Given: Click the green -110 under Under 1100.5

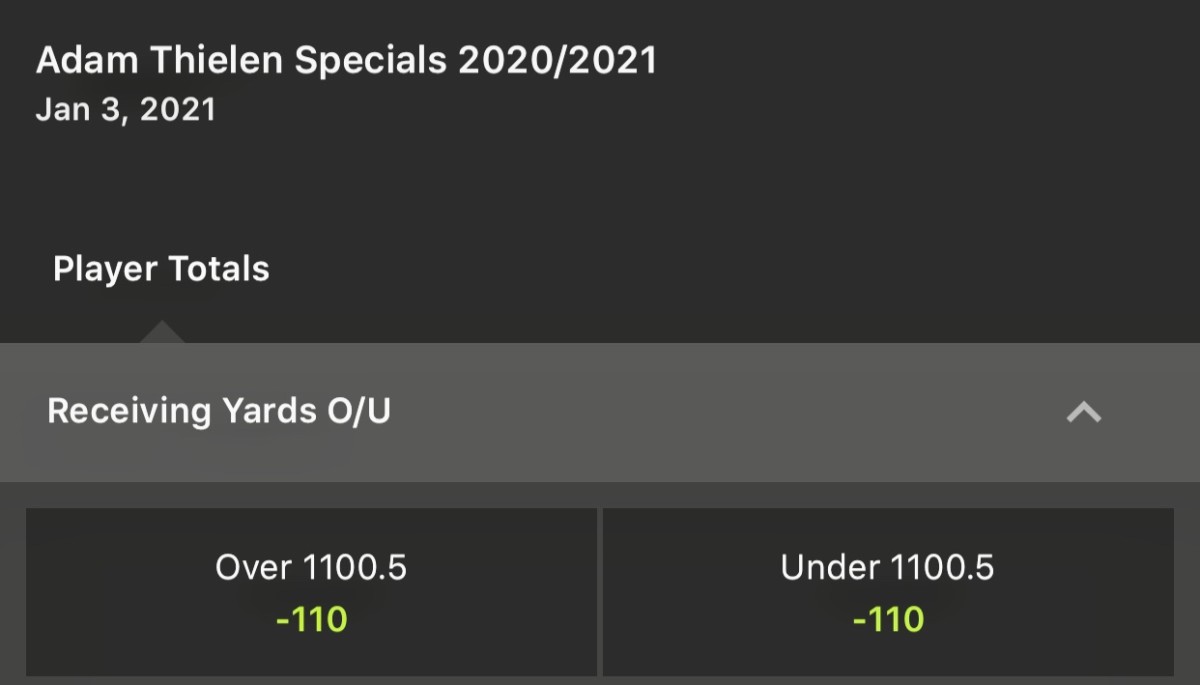Looking at the screenshot, I should click(x=888, y=618).
